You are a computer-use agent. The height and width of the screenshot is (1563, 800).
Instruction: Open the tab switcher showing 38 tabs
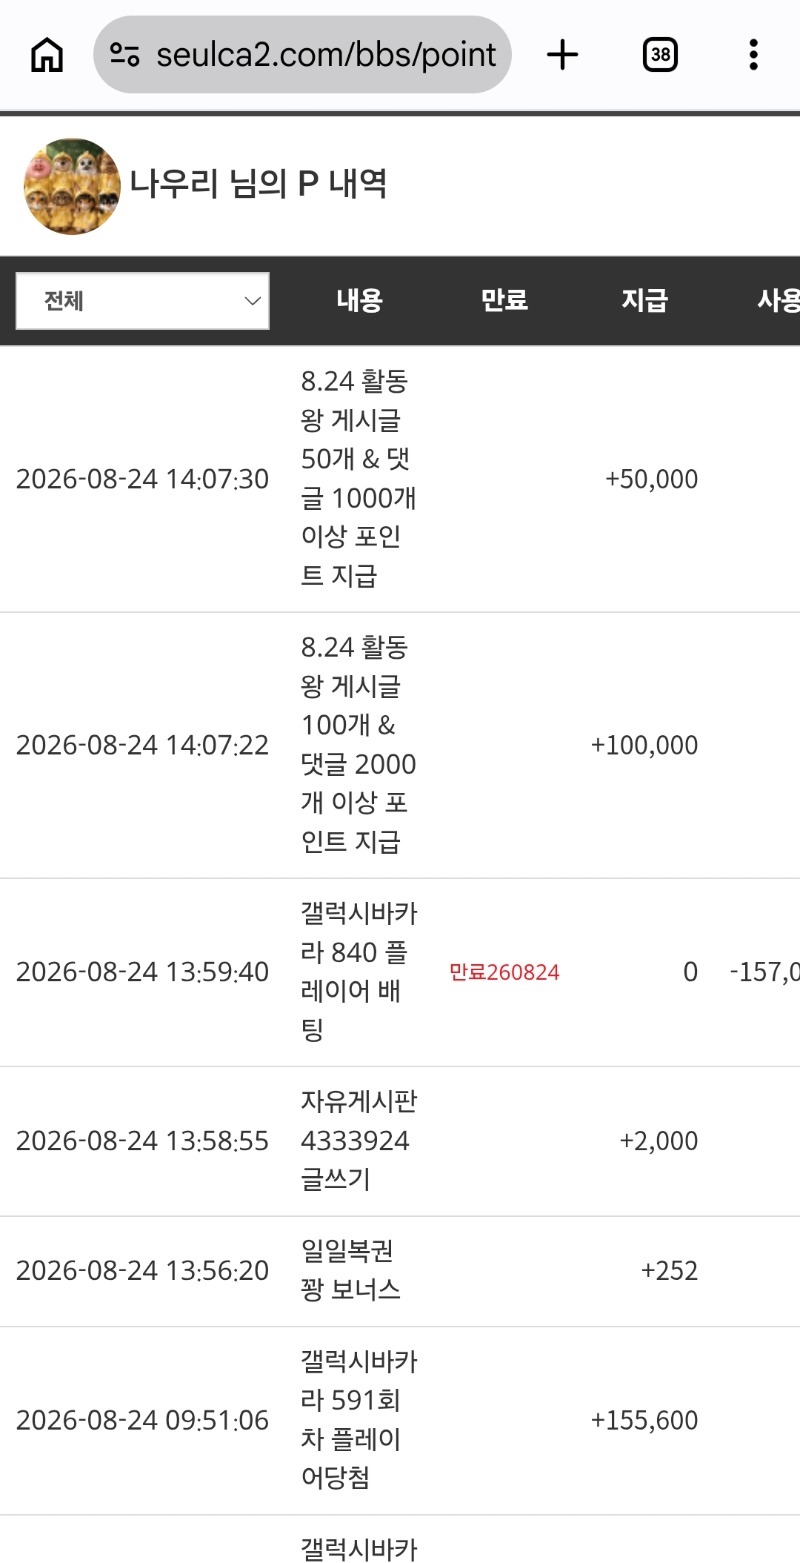click(x=660, y=55)
